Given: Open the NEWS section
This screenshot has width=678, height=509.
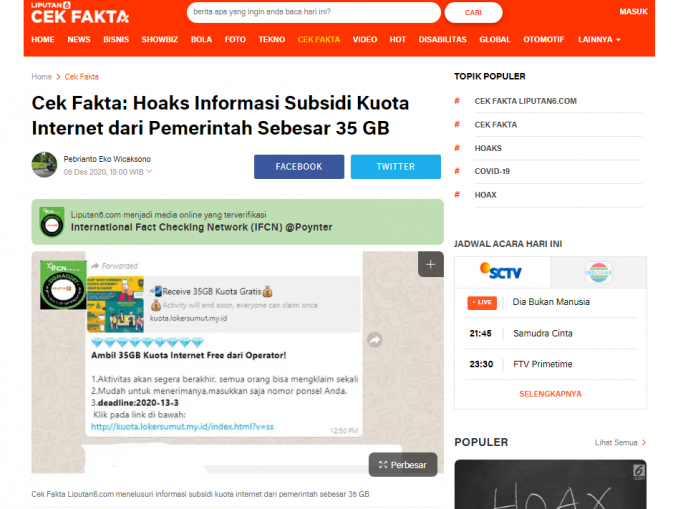Looking at the screenshot, I should 79,39.
